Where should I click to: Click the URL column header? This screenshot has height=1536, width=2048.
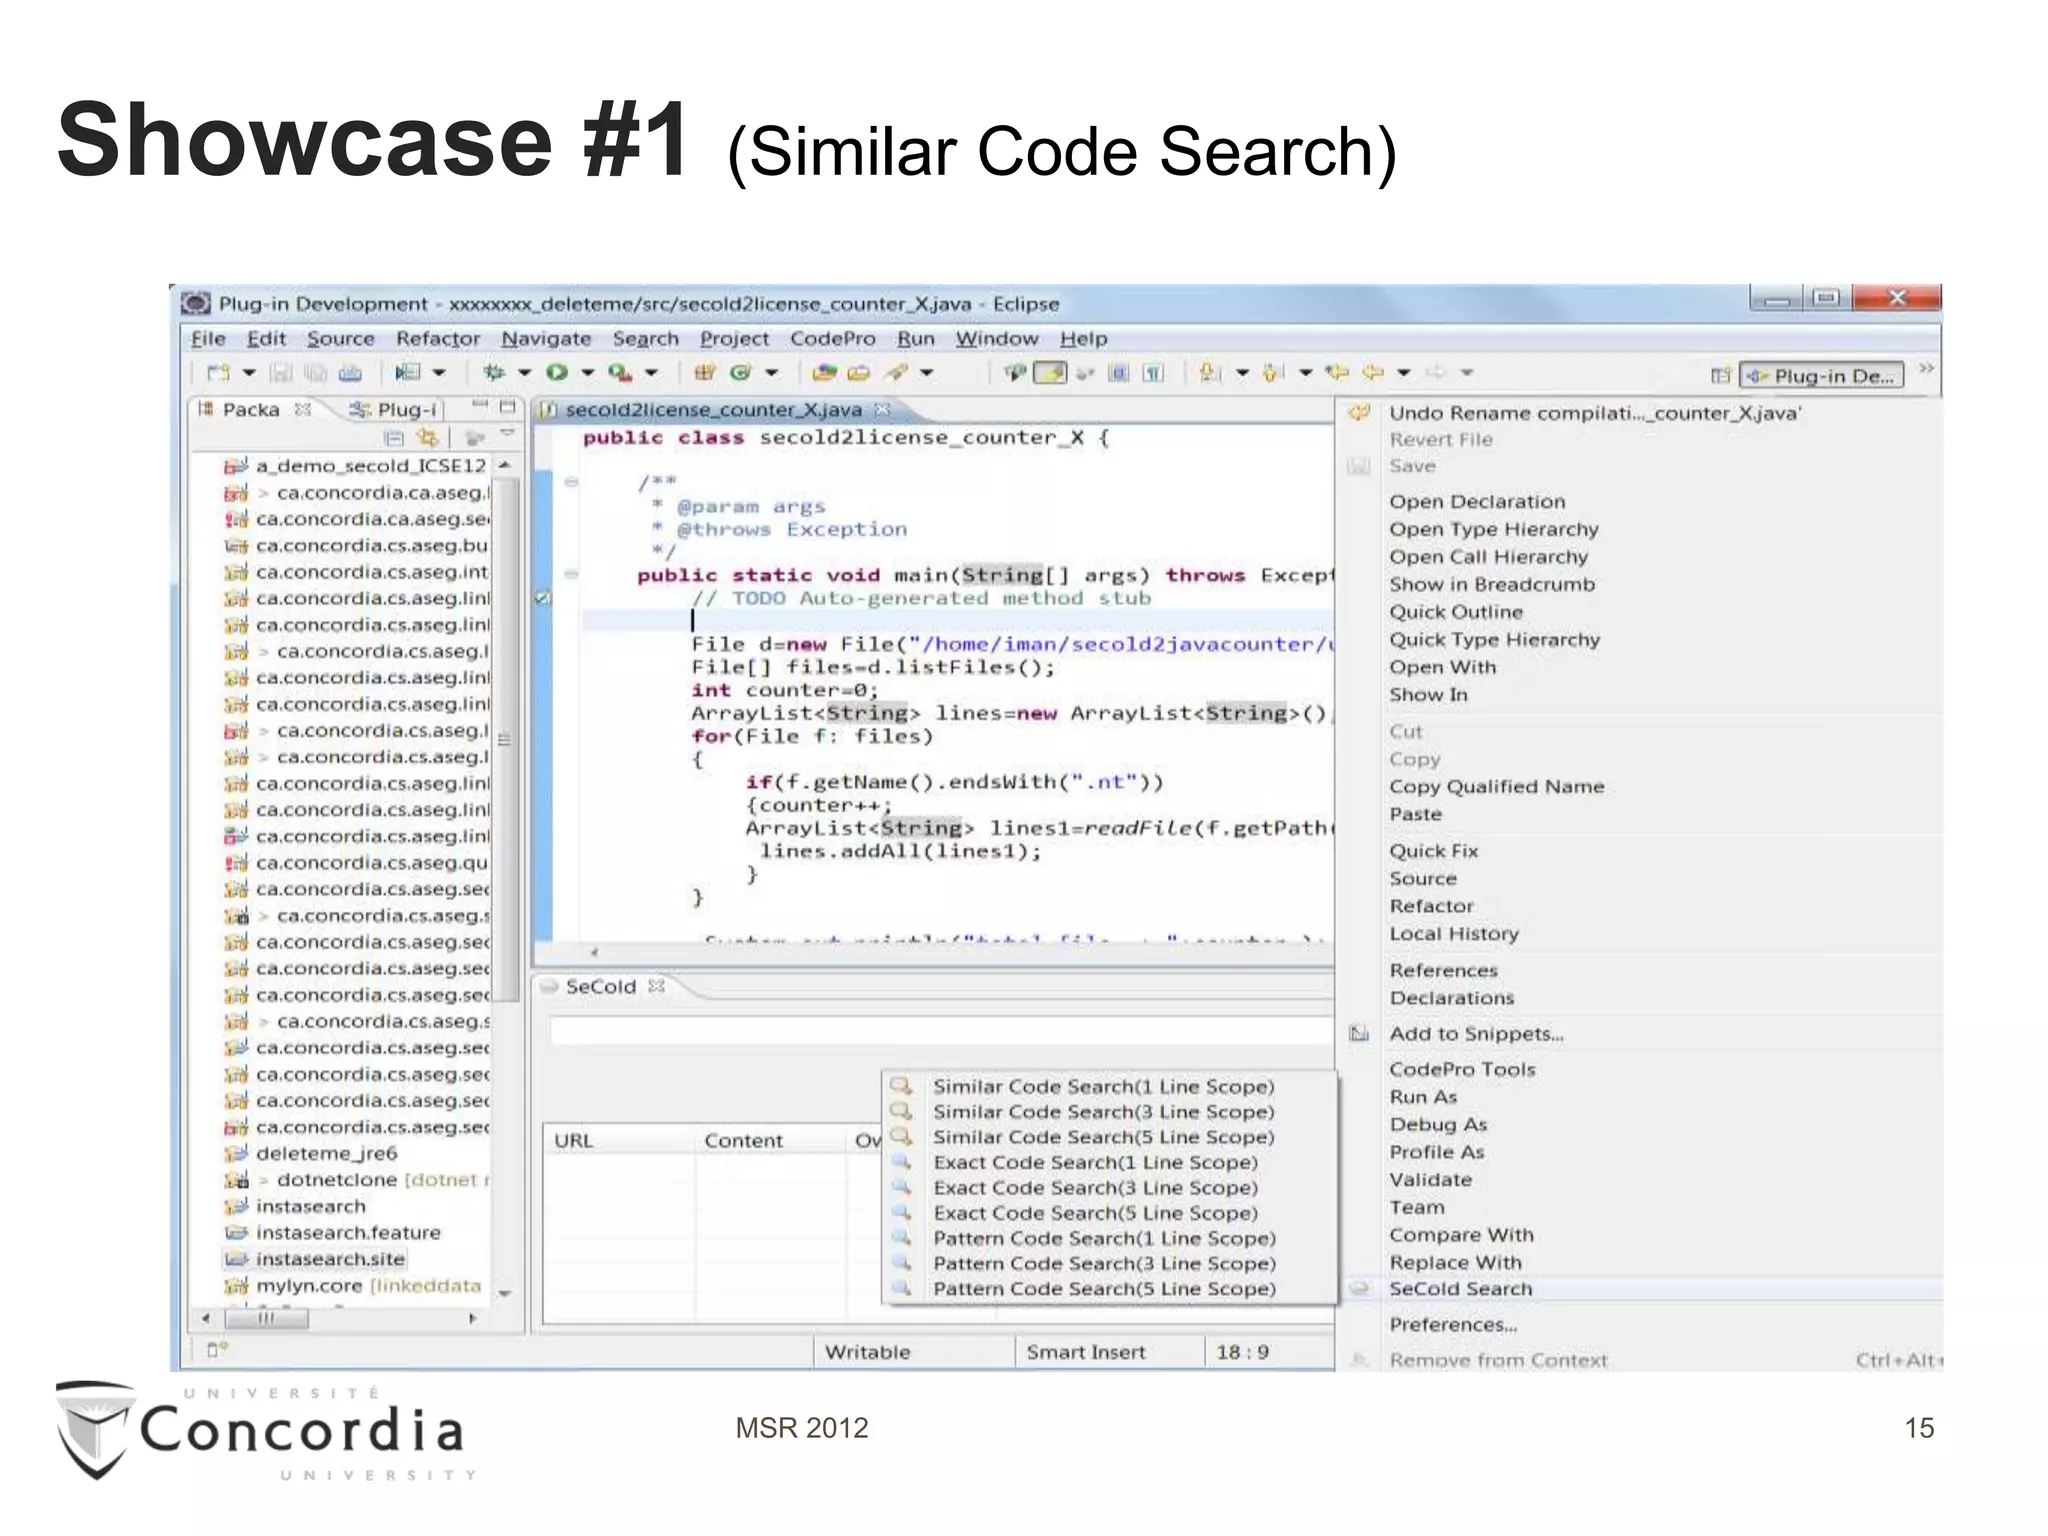click(619, 1140)
